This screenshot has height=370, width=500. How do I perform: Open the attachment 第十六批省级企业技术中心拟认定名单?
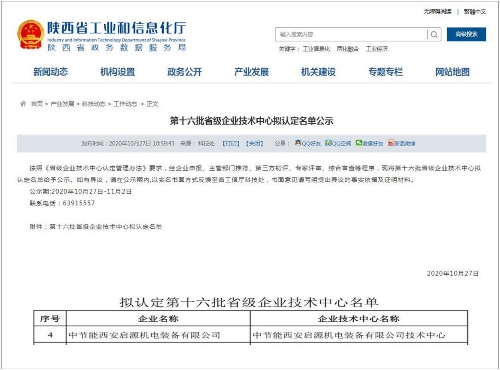click(x=106, y=227)
